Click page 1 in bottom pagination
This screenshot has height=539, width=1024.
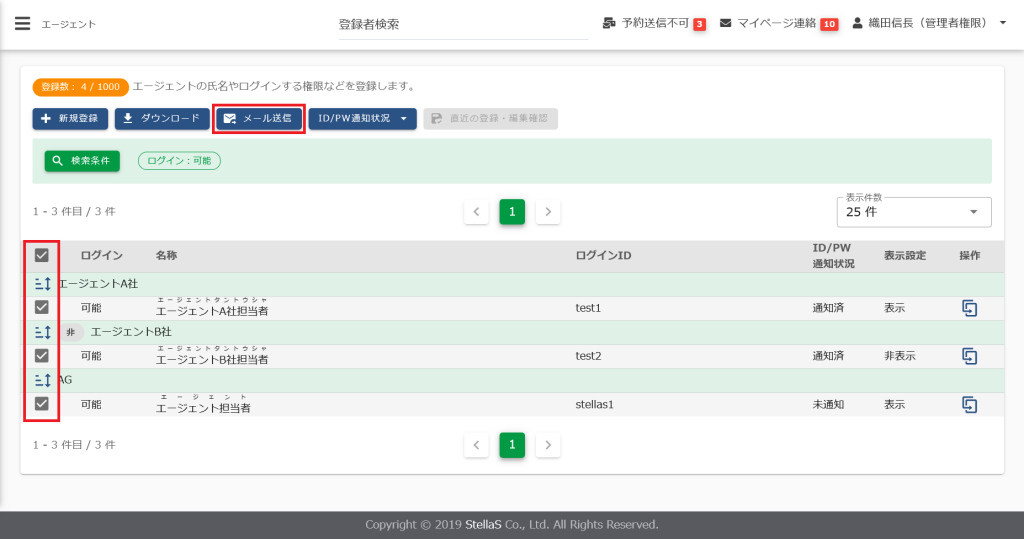[x=512, y=445]
